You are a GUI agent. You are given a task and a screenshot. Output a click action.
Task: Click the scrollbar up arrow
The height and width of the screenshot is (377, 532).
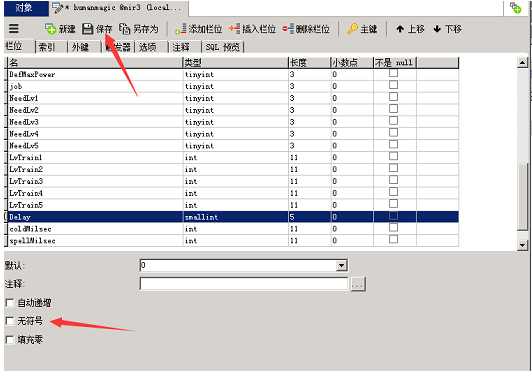(522, 62)
